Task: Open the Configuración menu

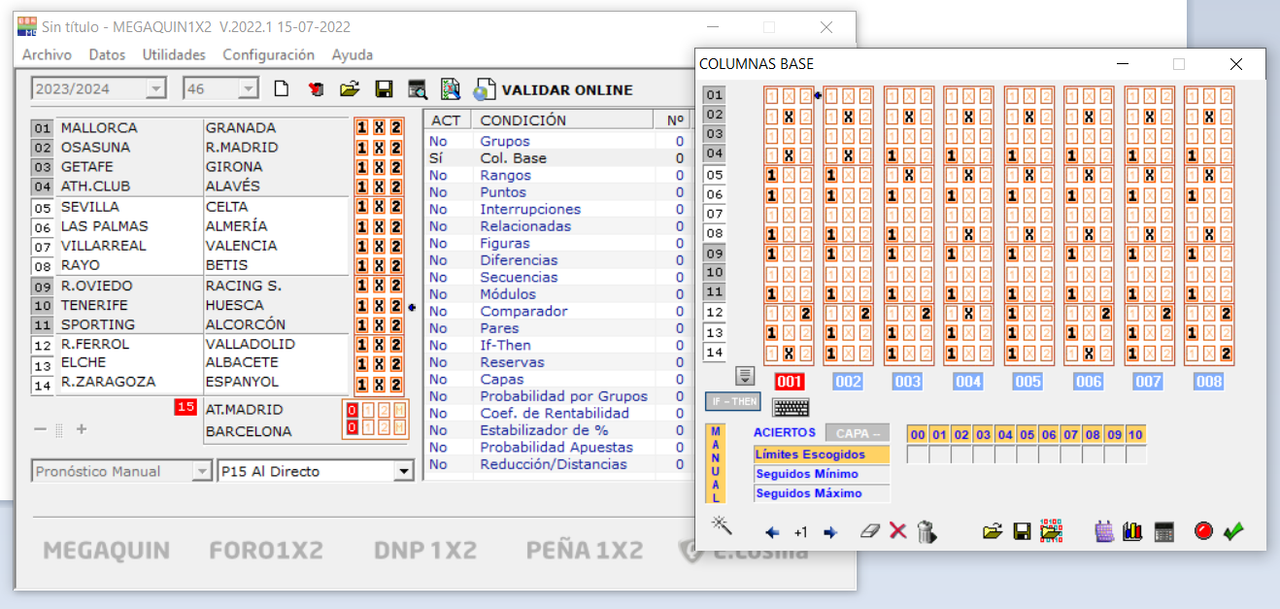Action: pyautogui.click(x=268, y=55)
